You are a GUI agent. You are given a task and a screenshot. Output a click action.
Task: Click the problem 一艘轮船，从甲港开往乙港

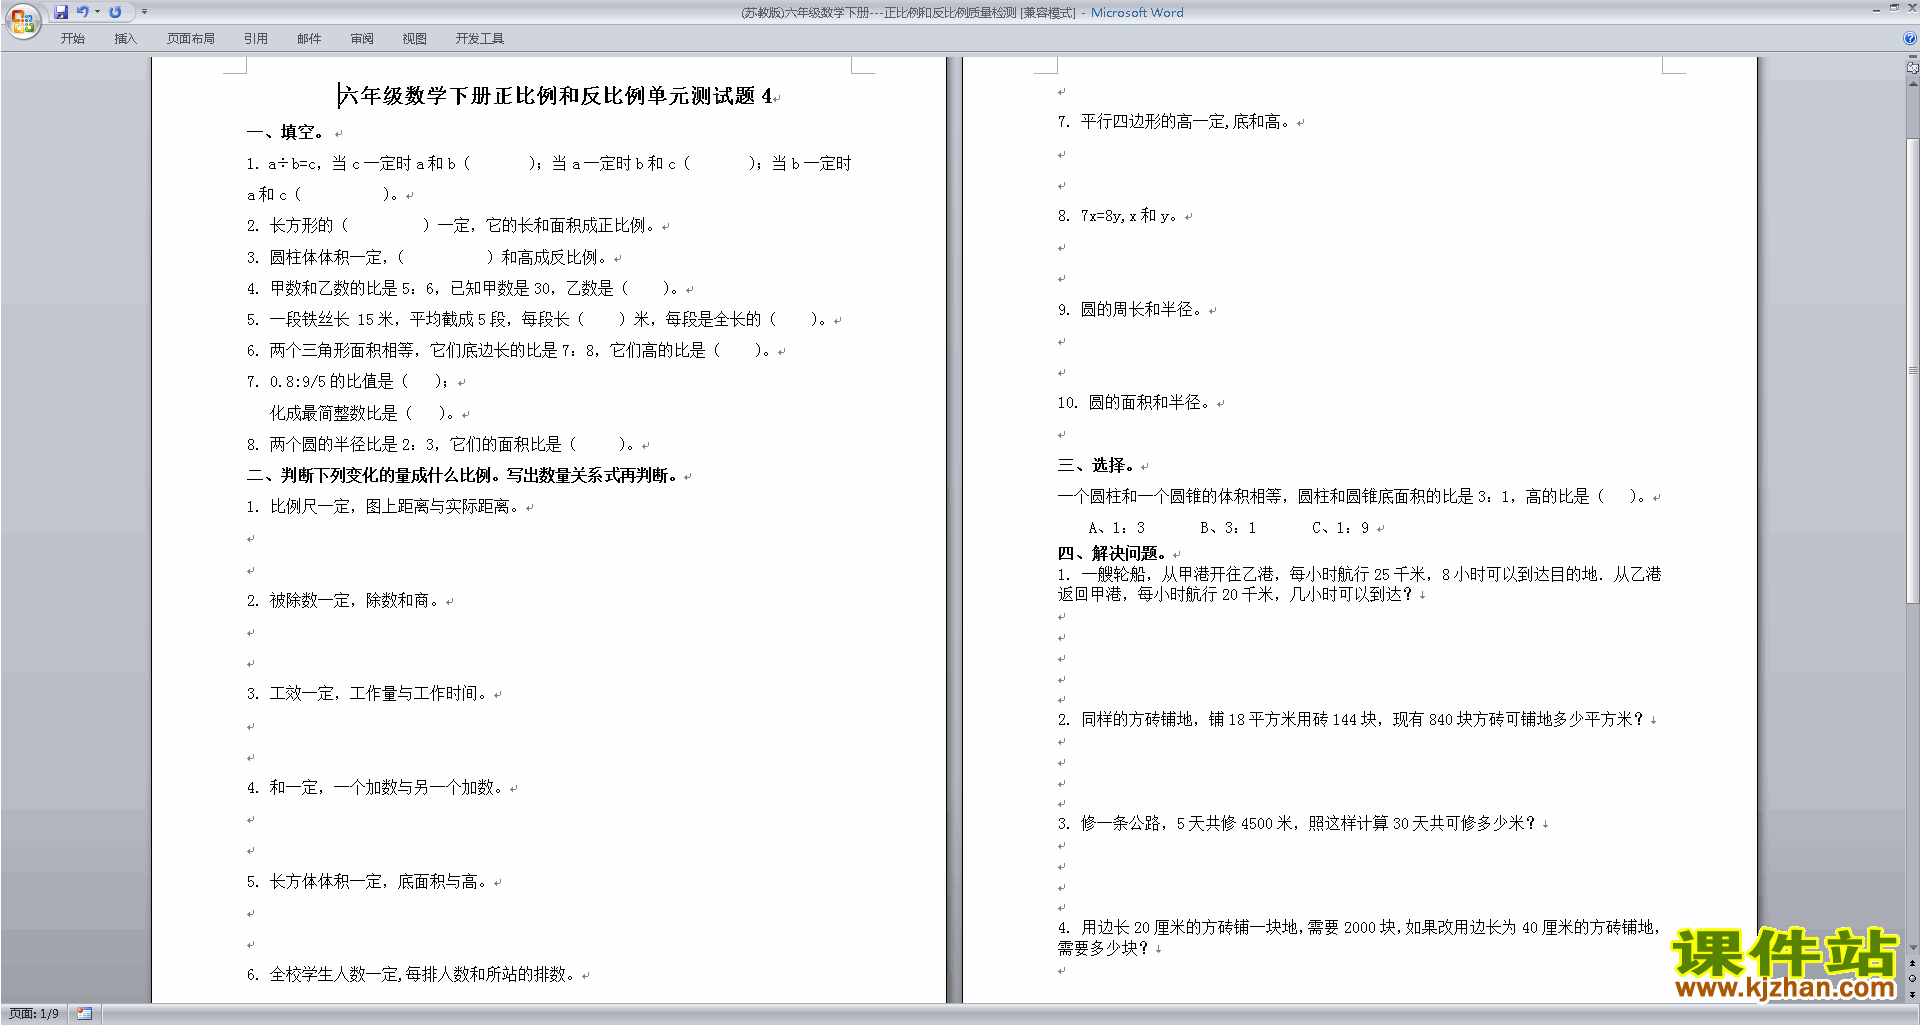point(1359,584)
